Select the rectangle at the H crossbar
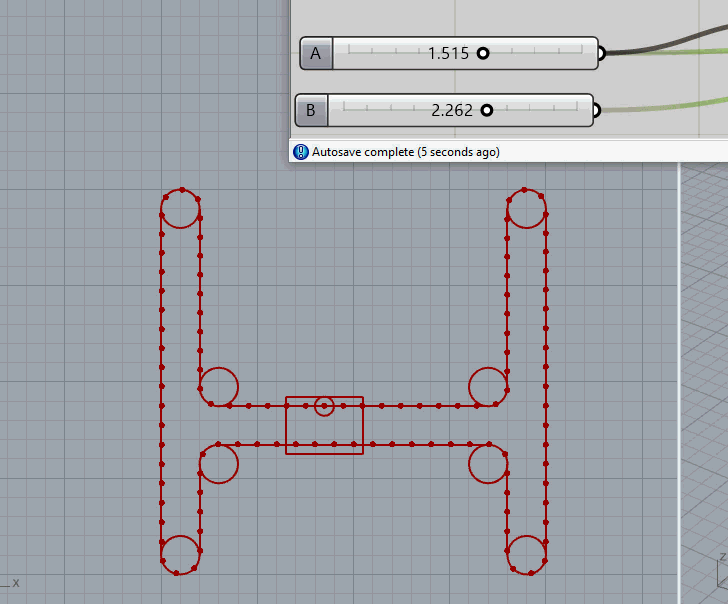 324,452
